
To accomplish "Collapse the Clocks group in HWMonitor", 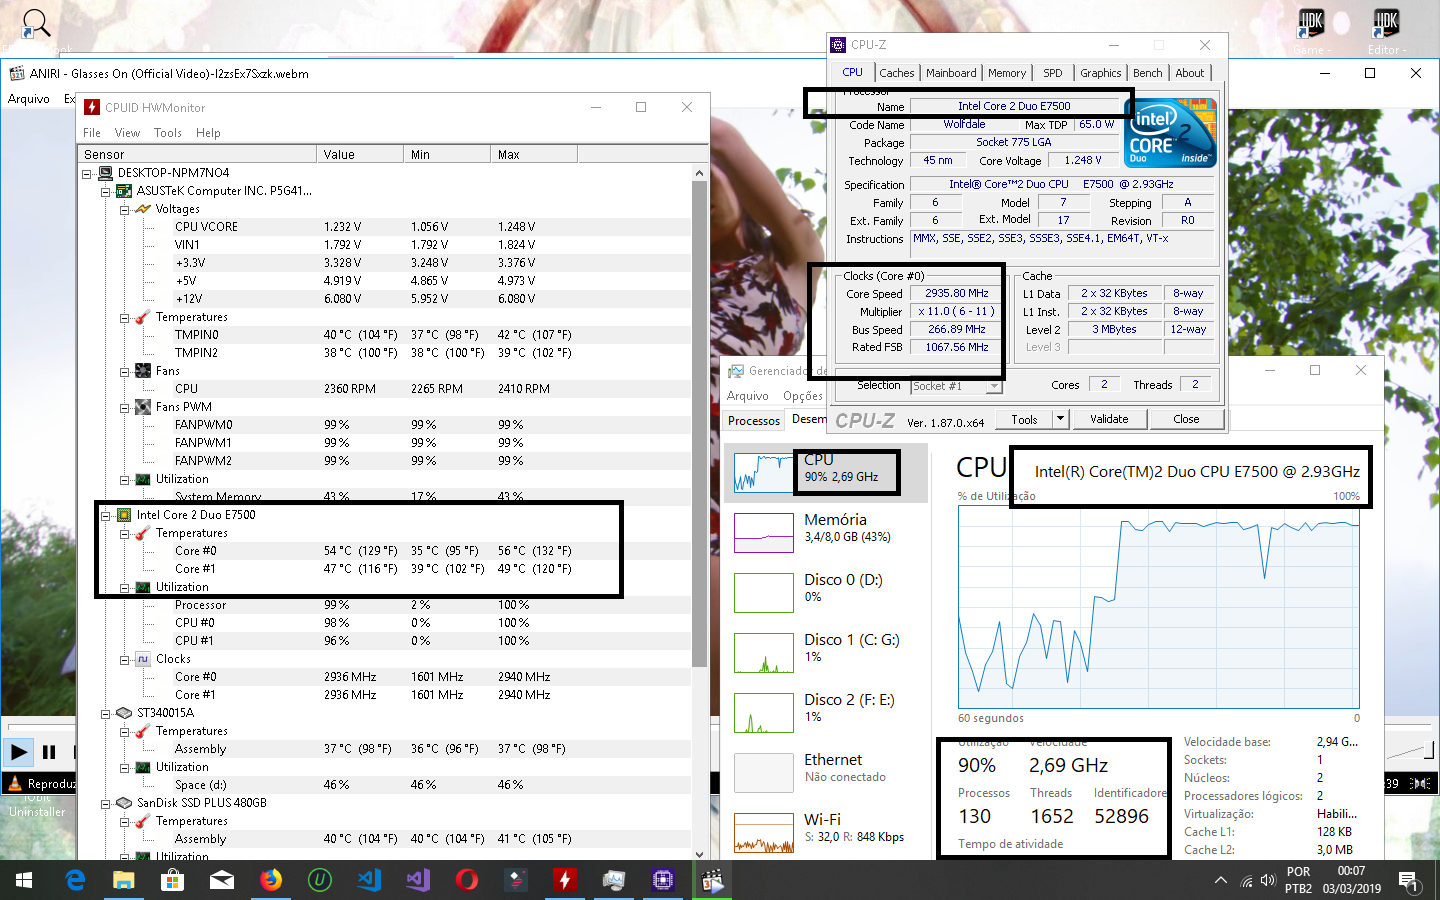I will point(125,659).
